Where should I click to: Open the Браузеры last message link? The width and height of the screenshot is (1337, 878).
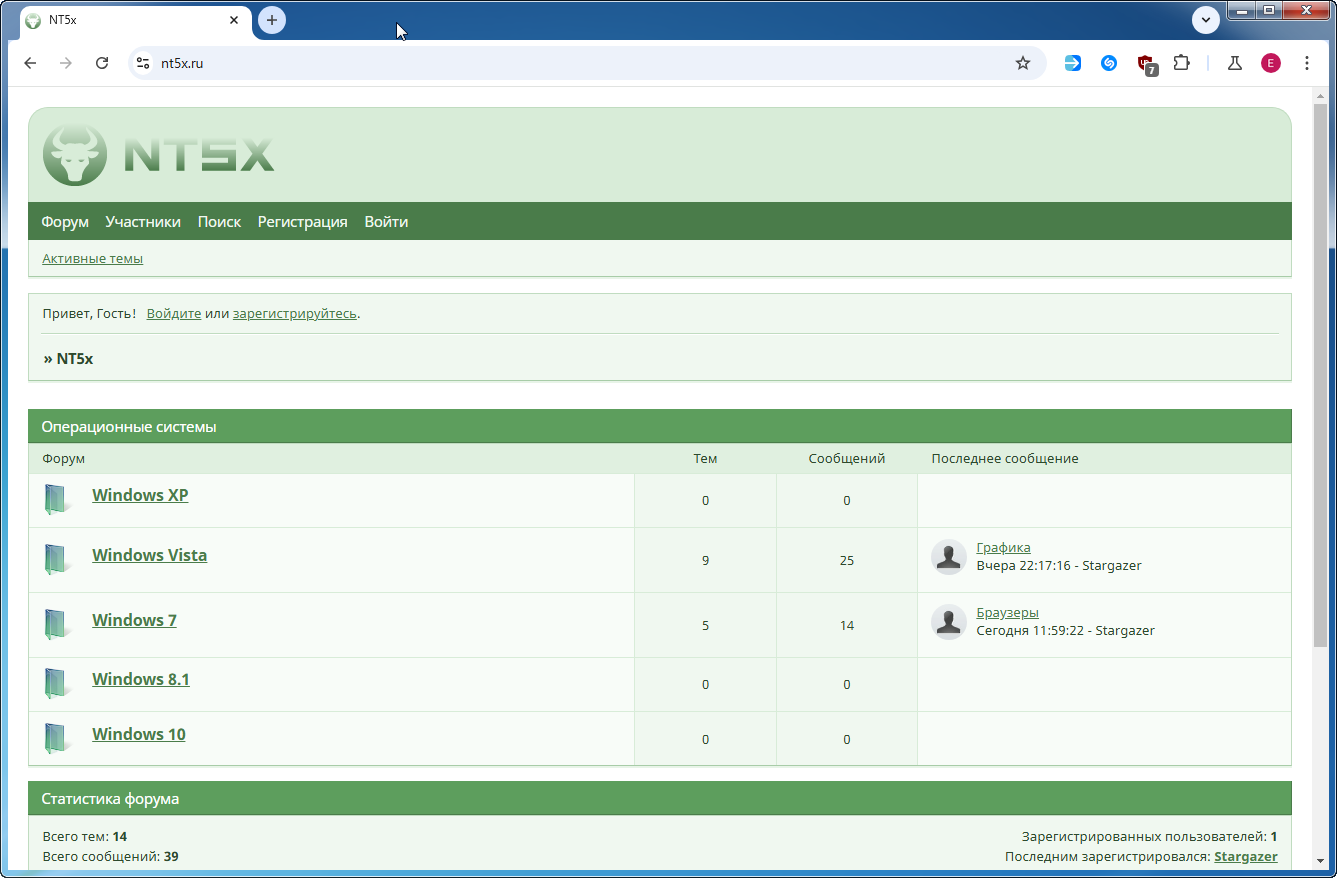coord(1007,612)
